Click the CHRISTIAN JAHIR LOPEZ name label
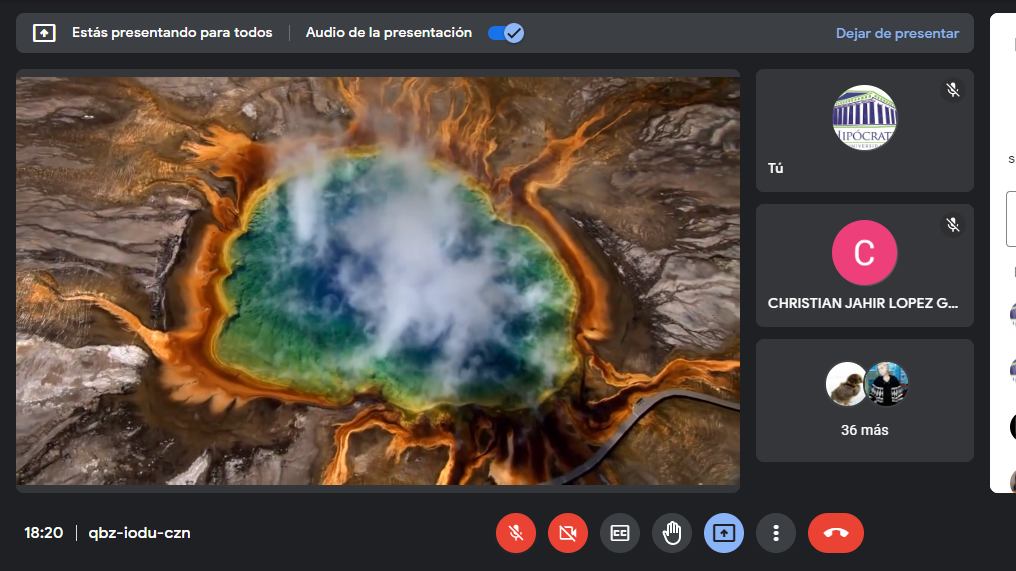Image resolution: width=1016 pixels, height=571 pixels. 864,303
